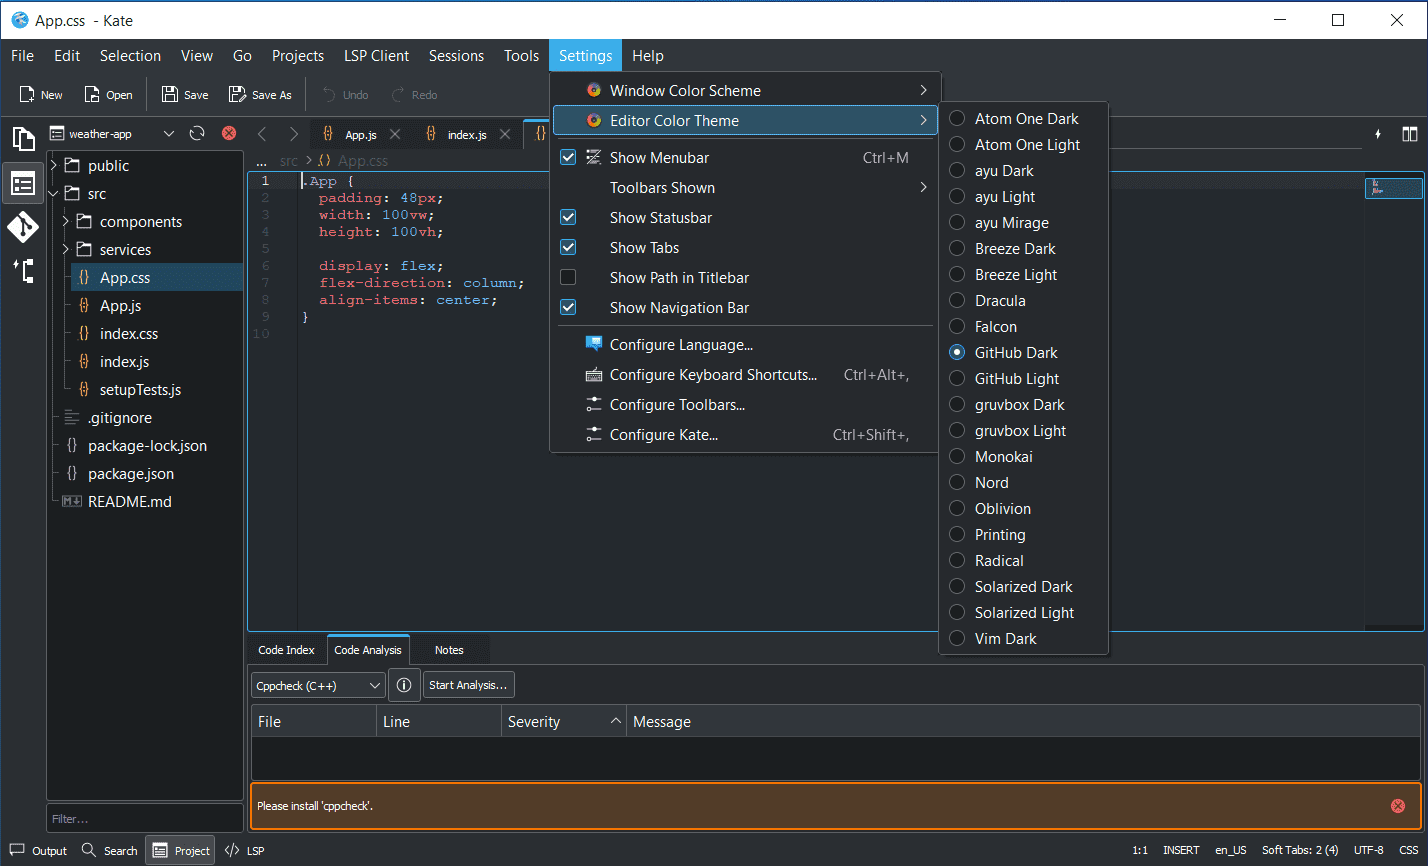Image resolution: width=1428 pixels, height=866 pixels.
Task: Select the Dracula editor theme
Action: pos(1000,301)
